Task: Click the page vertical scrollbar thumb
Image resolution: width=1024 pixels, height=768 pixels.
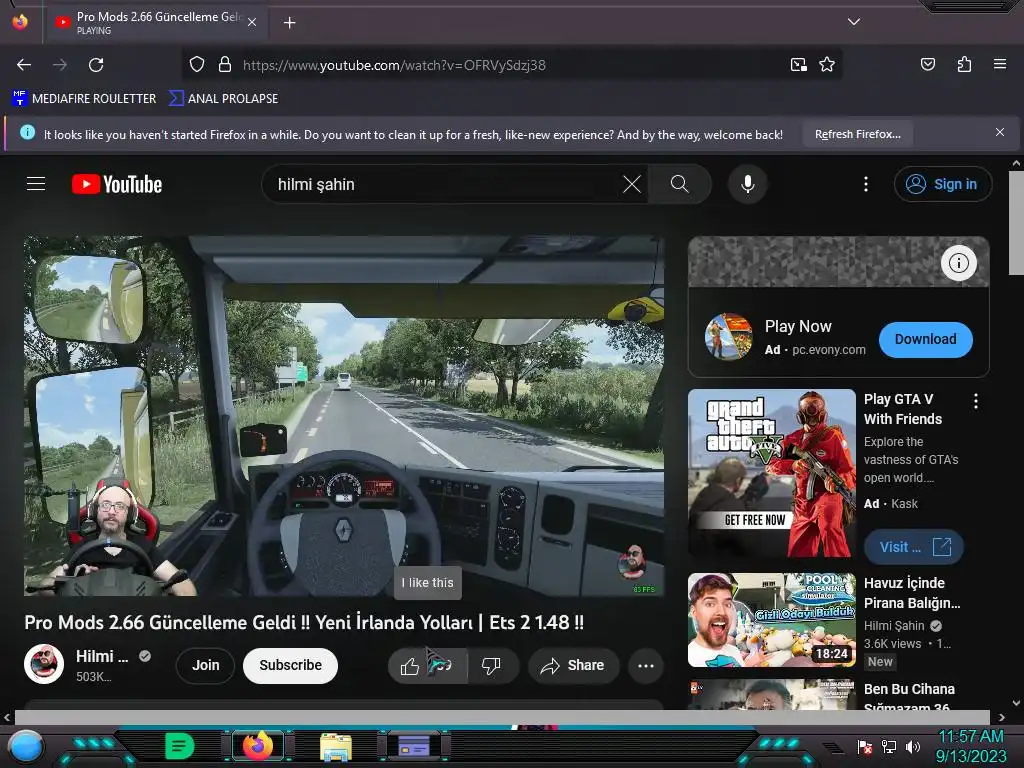Action: pos(1016,223)
